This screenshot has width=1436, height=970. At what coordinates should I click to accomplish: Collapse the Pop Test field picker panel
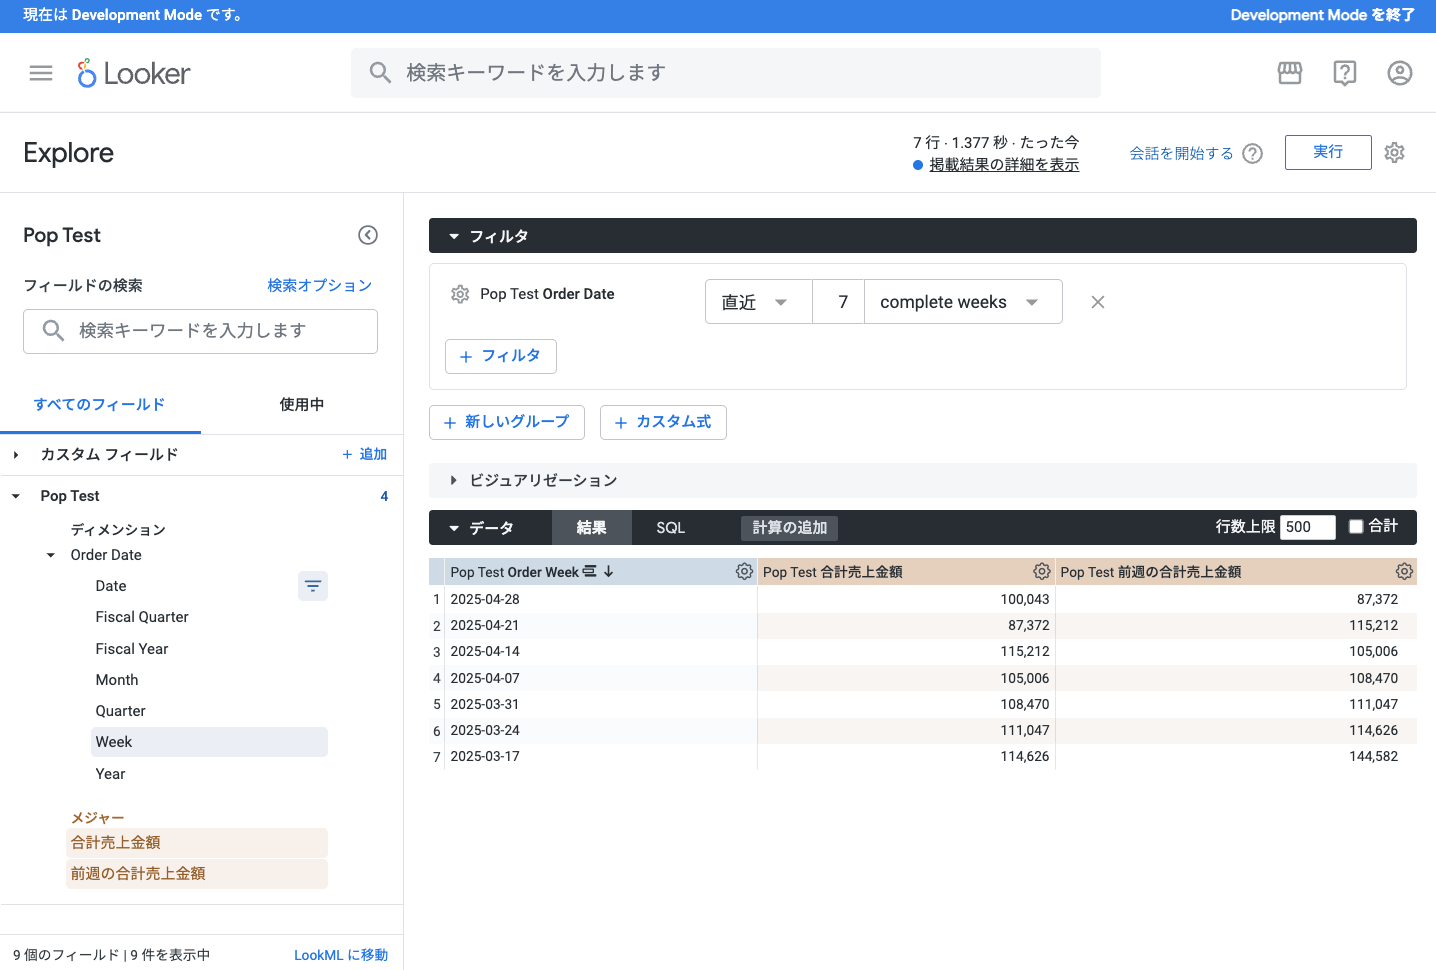[368, 235]
